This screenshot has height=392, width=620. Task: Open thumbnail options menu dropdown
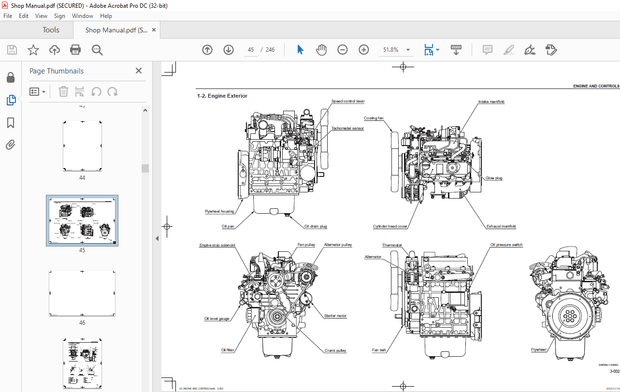[38, 92]
